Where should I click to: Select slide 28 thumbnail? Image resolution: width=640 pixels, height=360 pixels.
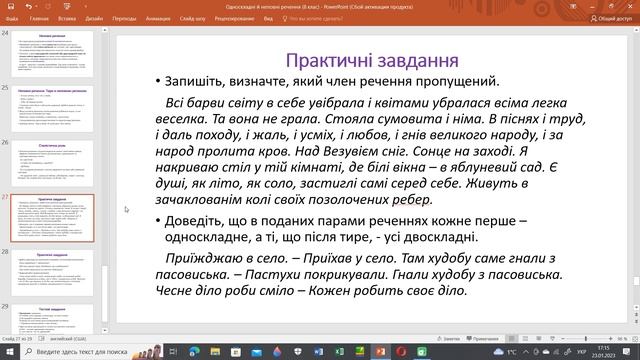[x=52, y=273]
